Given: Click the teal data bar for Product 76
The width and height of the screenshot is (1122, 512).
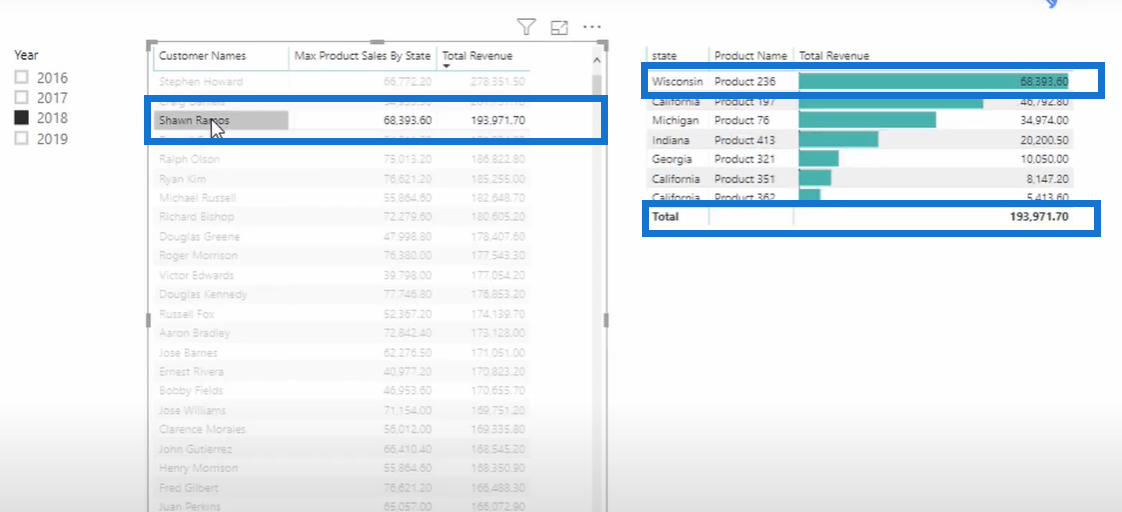Looking at the screenshot, I should point(867,120).
